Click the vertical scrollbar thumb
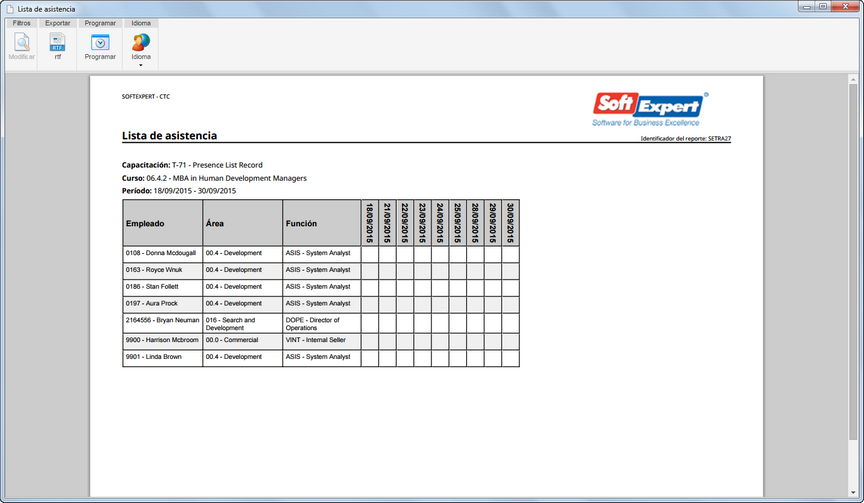This screenshot has height=503, width=864. coord(853,262)
